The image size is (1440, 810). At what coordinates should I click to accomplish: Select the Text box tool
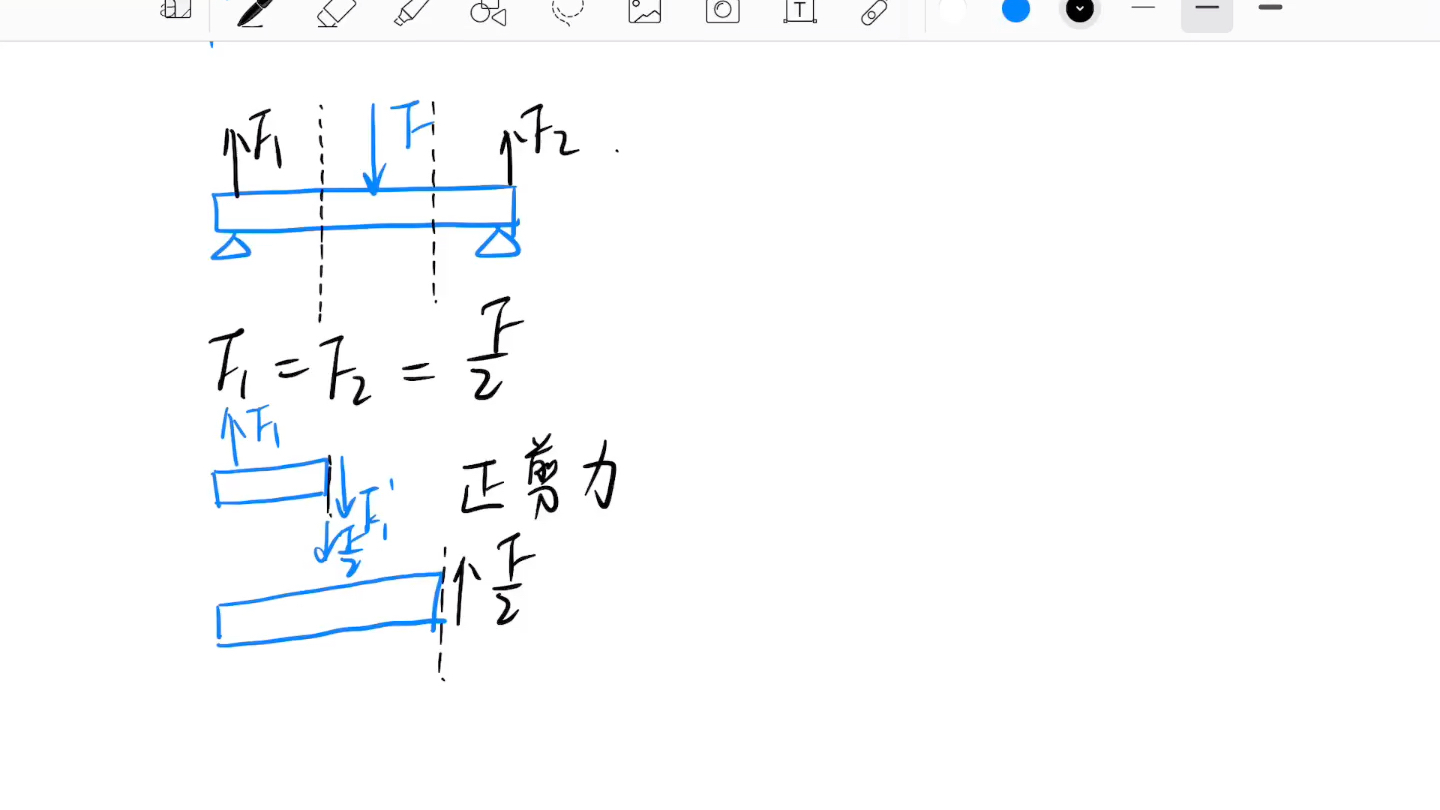[799, 10]
